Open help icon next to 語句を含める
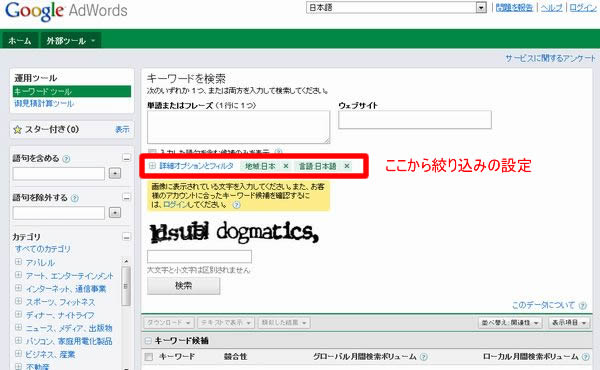The height and width of the screenshot is (370, 600). 66,159
